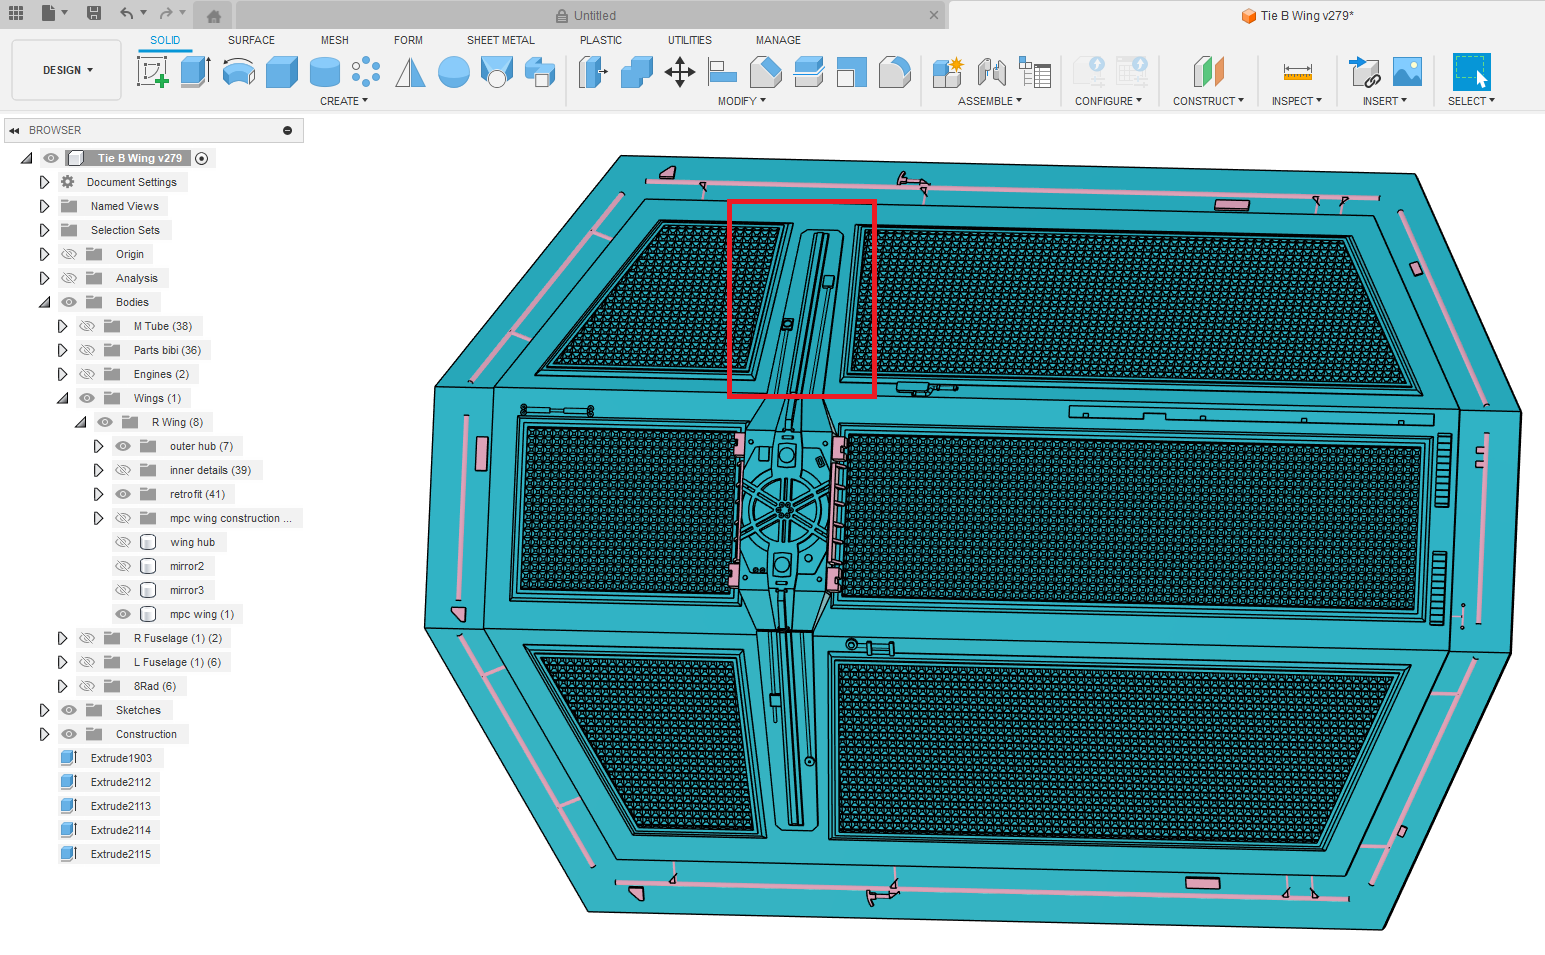The image size is (1545, 955).
Task: Toggle visibility of Origin folder
Action: click(69, 254)
